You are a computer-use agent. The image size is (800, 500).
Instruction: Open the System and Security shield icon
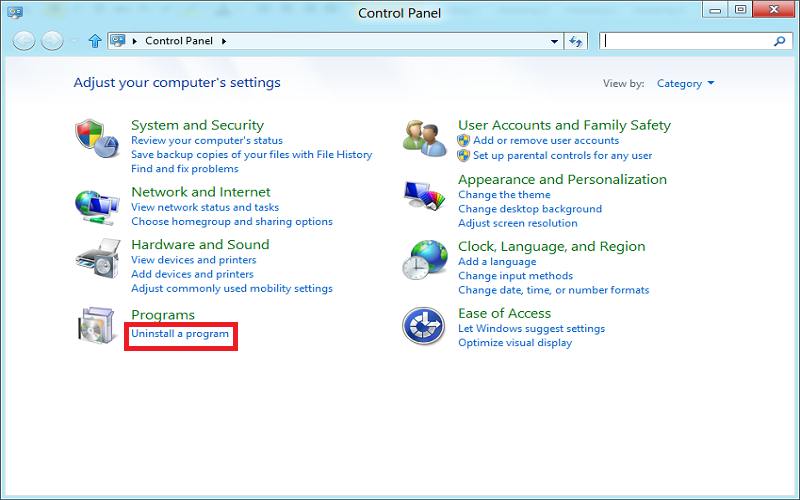tap(96, 138)
